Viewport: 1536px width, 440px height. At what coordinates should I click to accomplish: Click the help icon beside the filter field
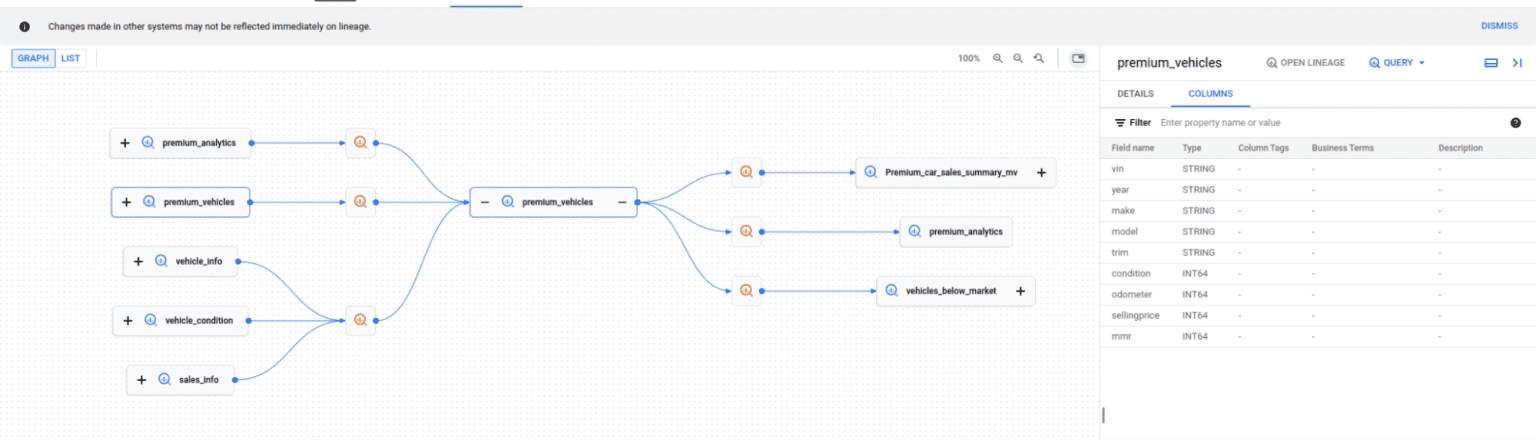coord(1515,123)
